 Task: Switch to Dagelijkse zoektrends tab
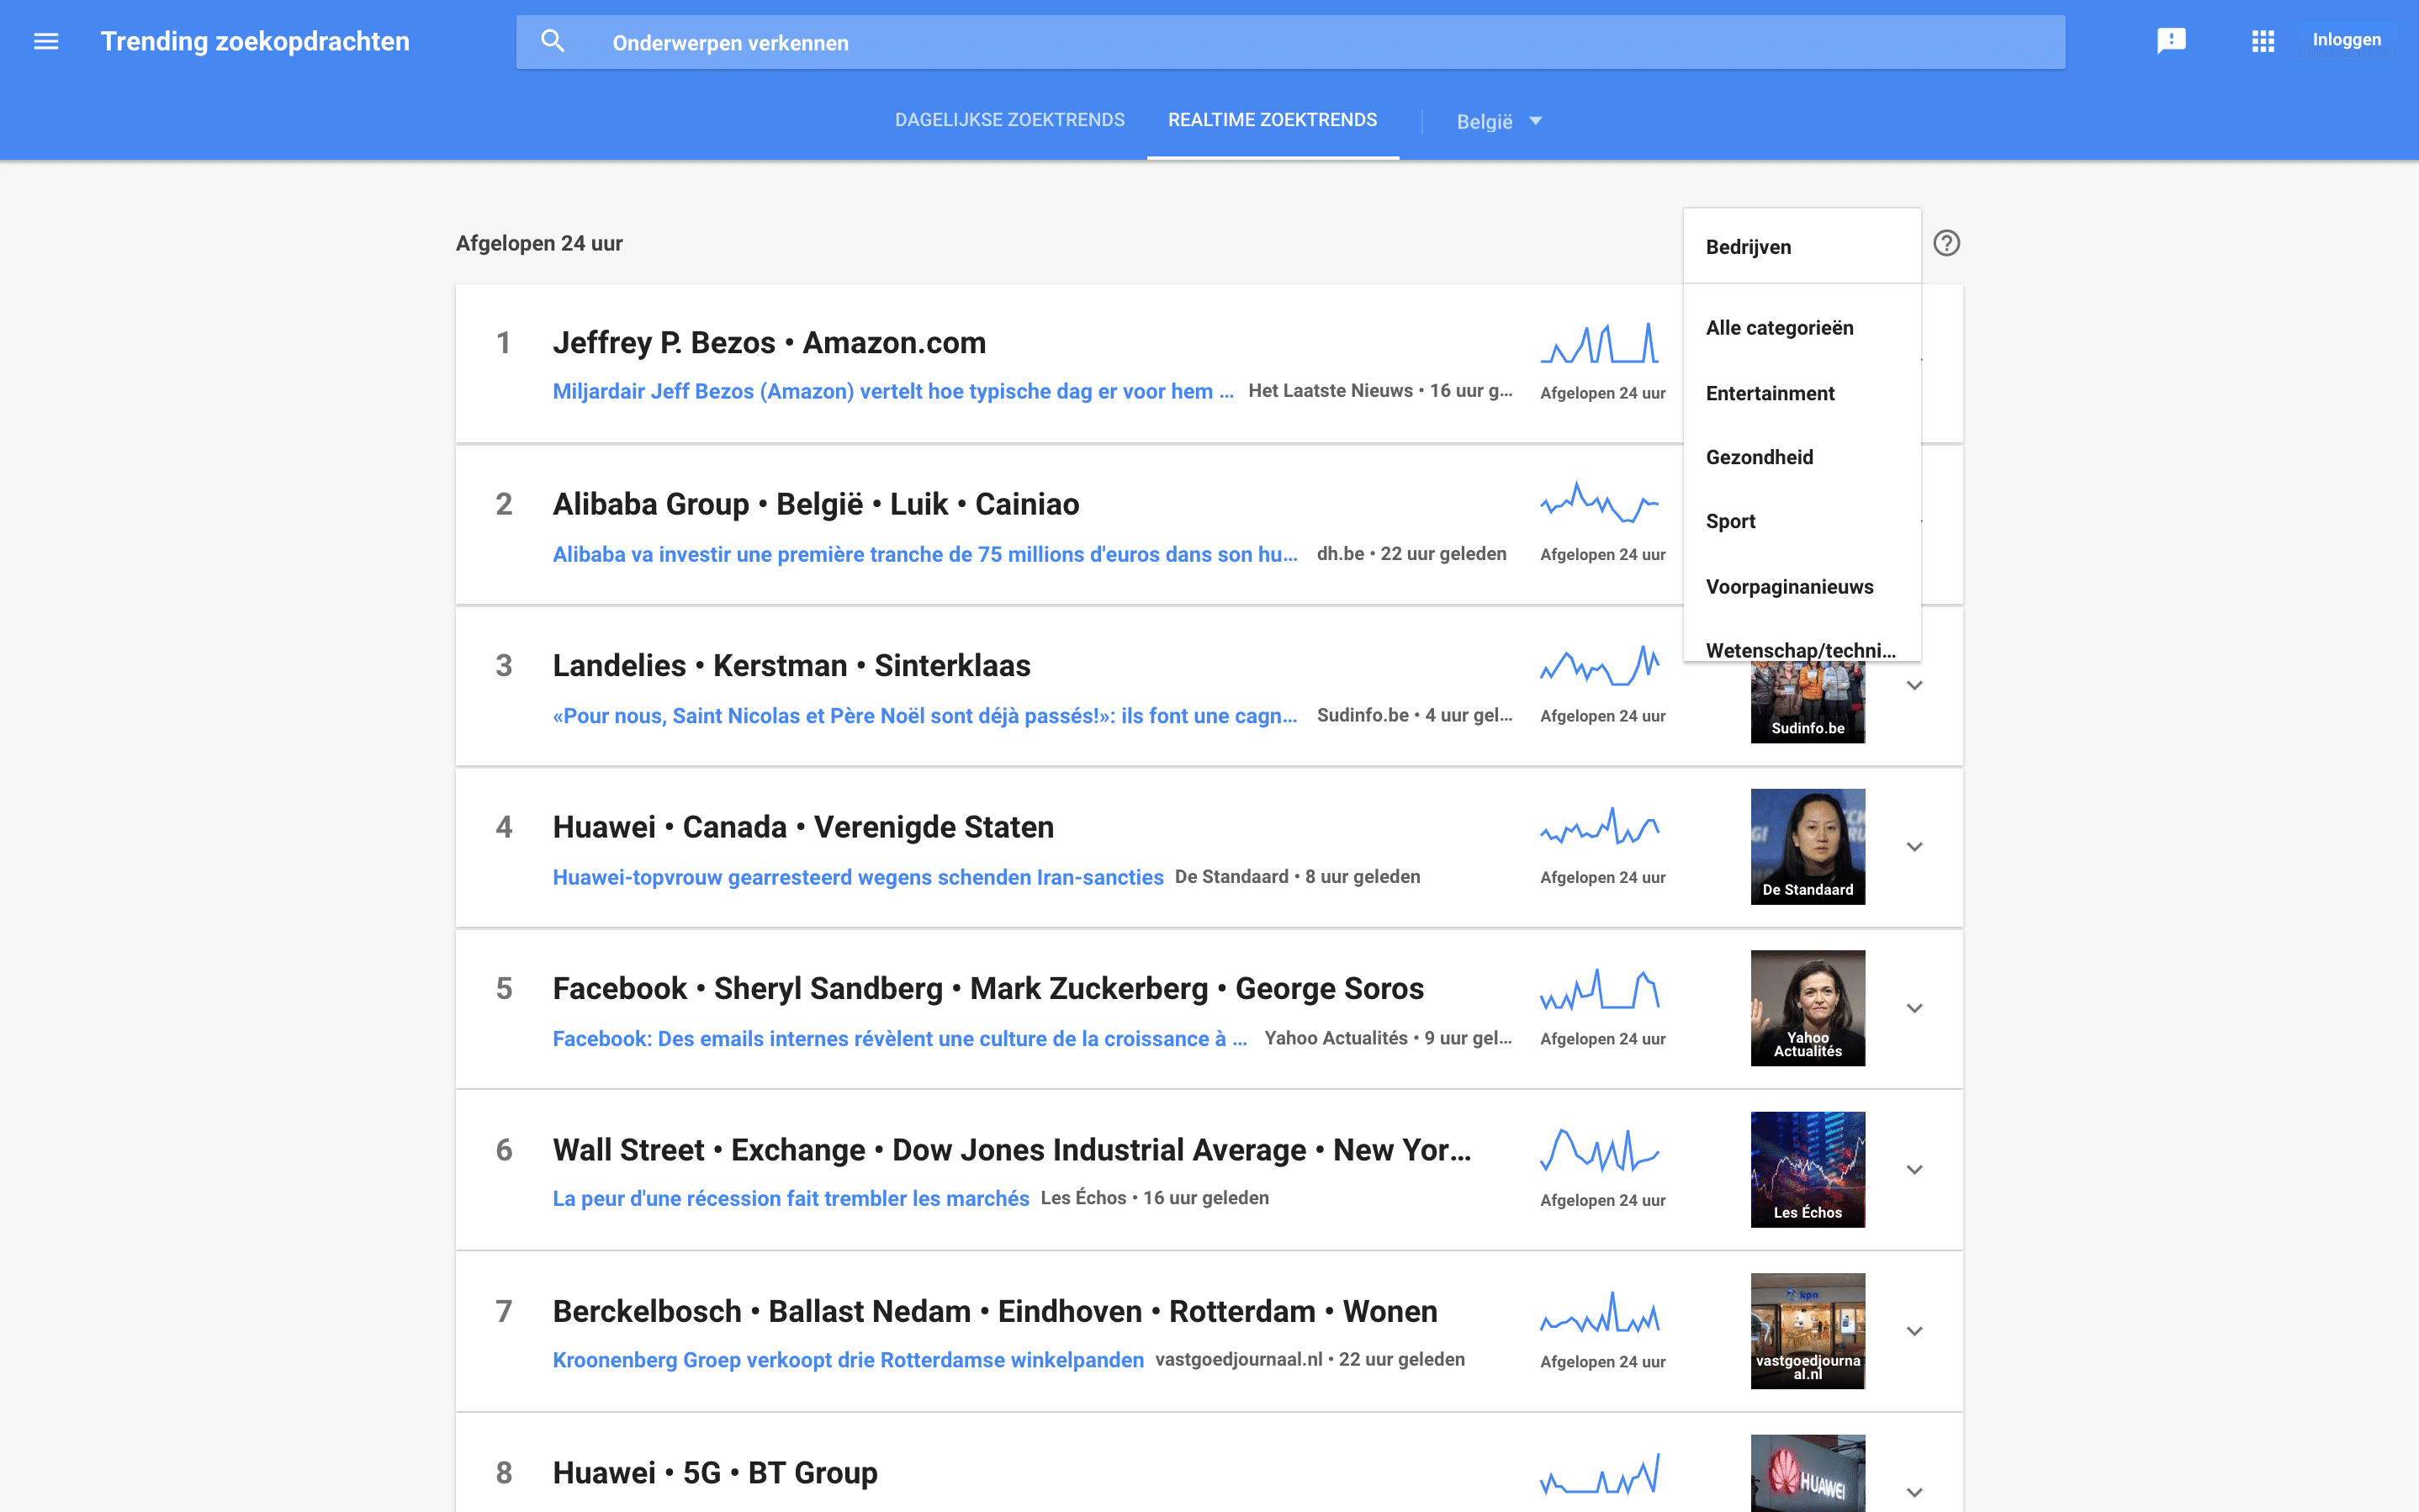[x=1009, y=120]
